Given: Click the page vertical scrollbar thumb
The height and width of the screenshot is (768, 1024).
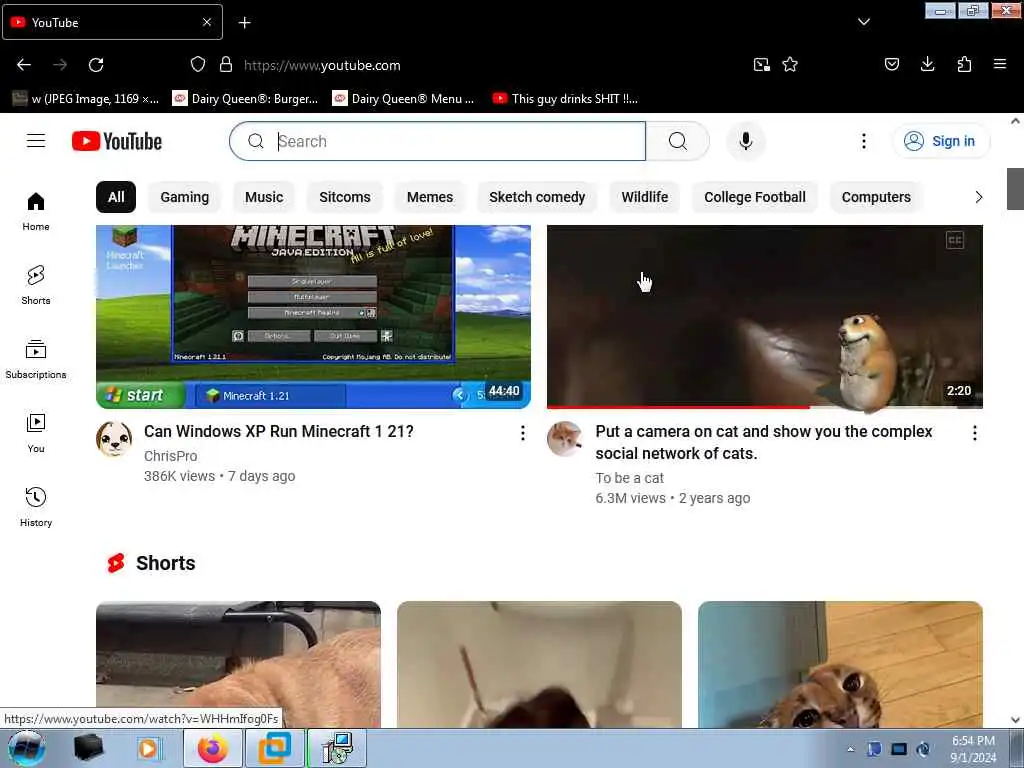Looking at the screenshot, I should coord(1015,189).
